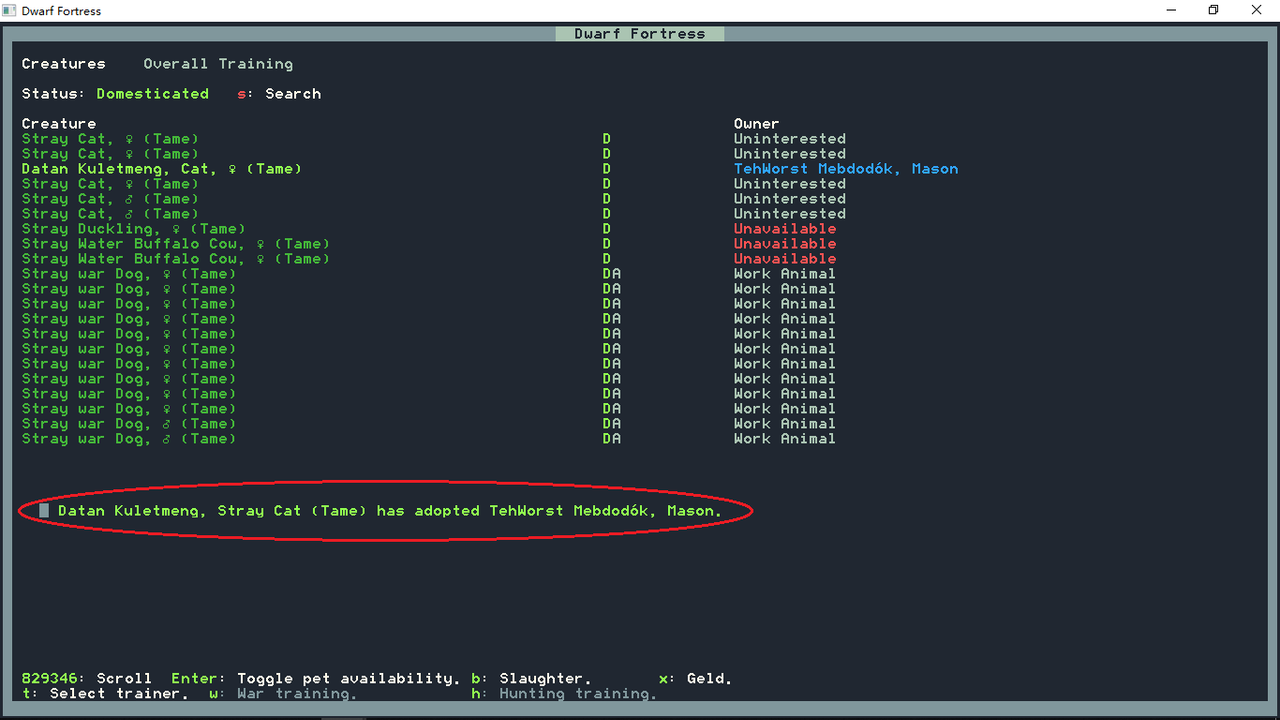Click the D flag in Stray Duckling row
Screen dimensions: 1280x720
pyautogui.click(x=607, y=229)
